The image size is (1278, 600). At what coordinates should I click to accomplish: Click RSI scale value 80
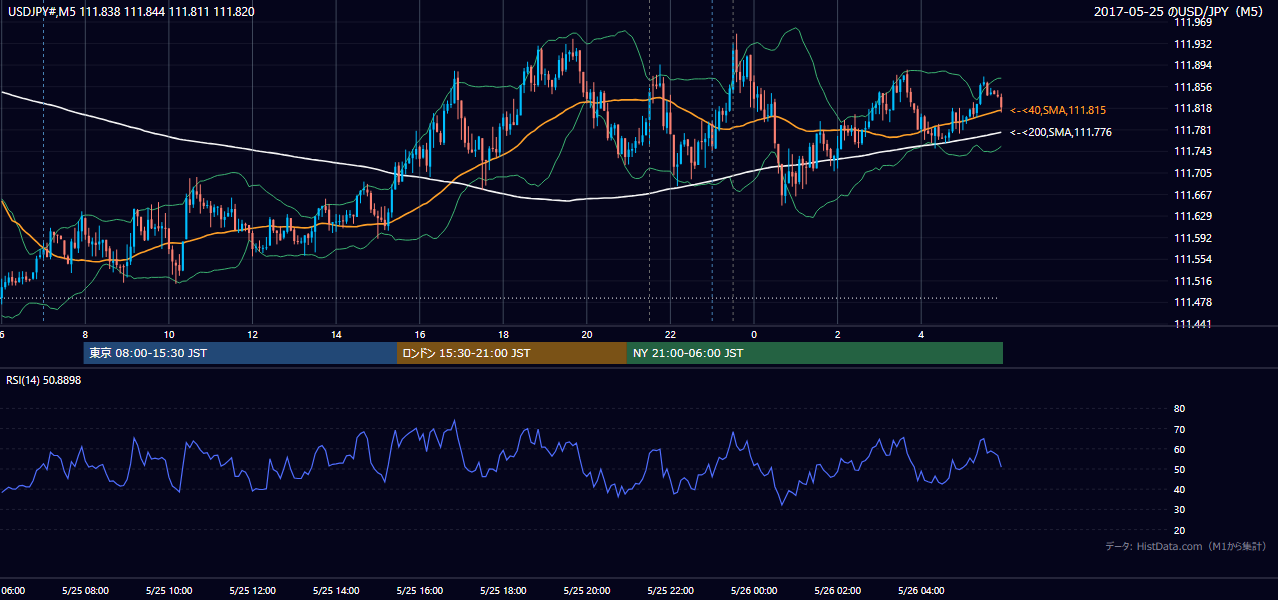click(1179, 409)
